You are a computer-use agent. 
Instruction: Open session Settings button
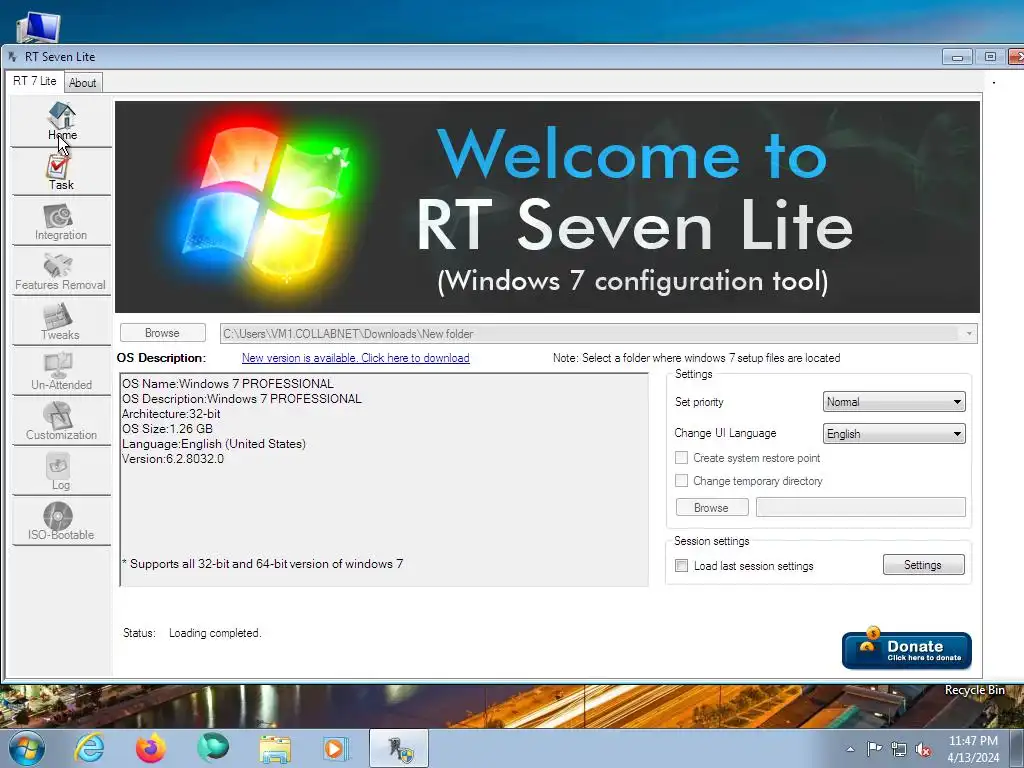923,565
